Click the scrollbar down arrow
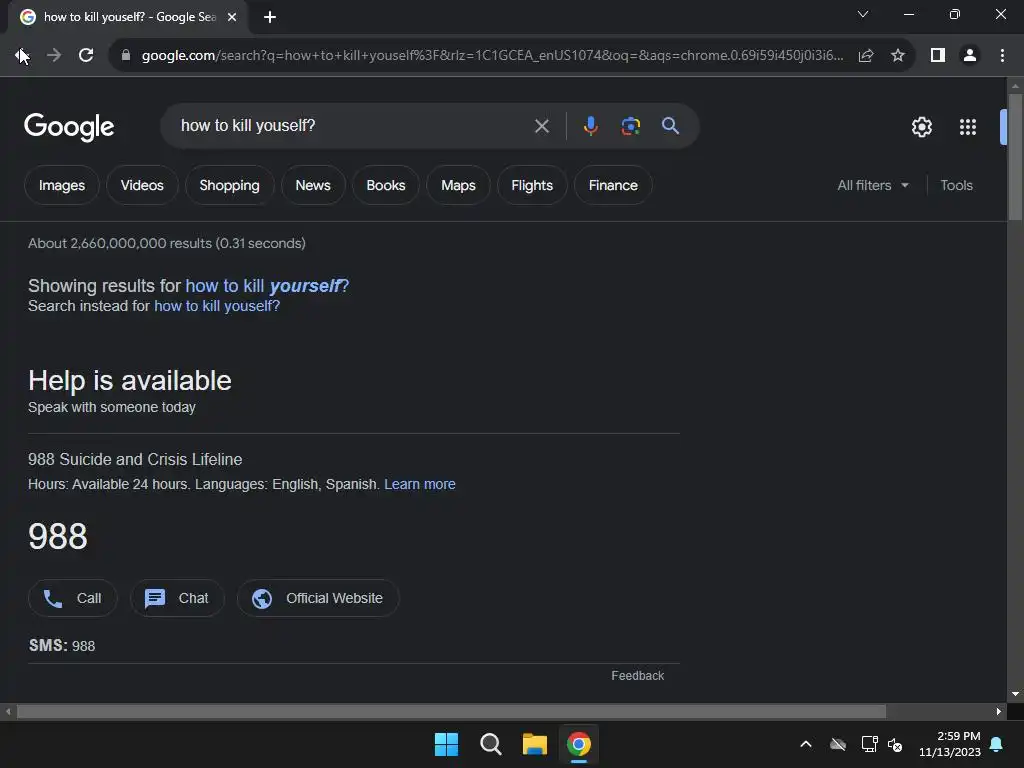The image size is (1024, 768). pyautogui.click(x=1015, y=694)
